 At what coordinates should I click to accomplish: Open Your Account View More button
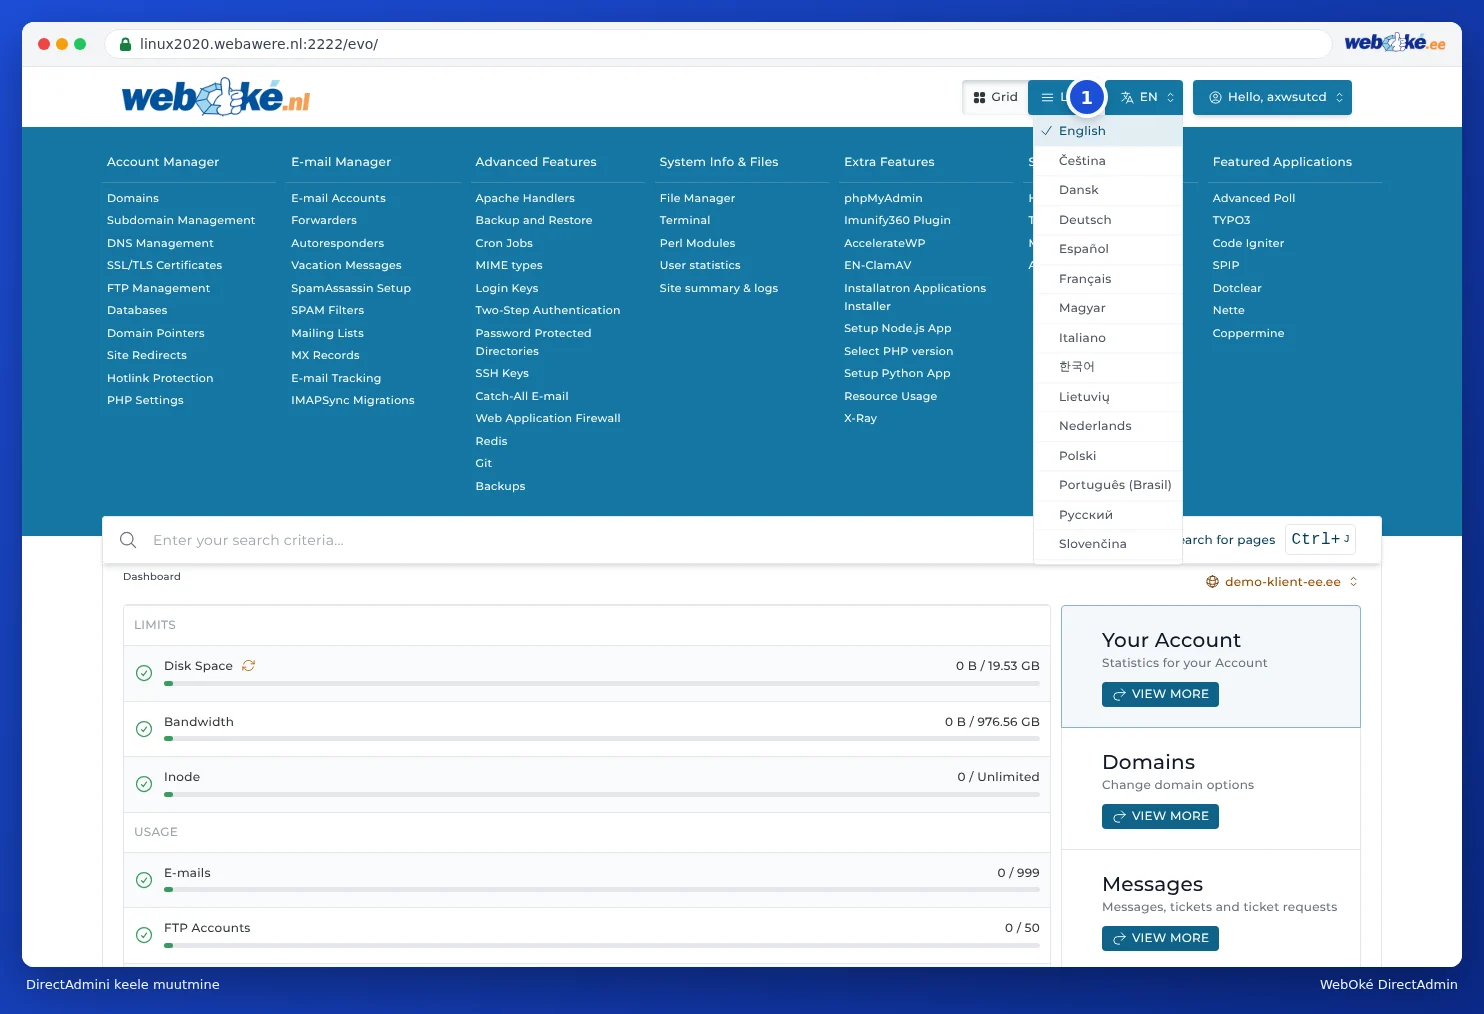(x=1160, y=694)
